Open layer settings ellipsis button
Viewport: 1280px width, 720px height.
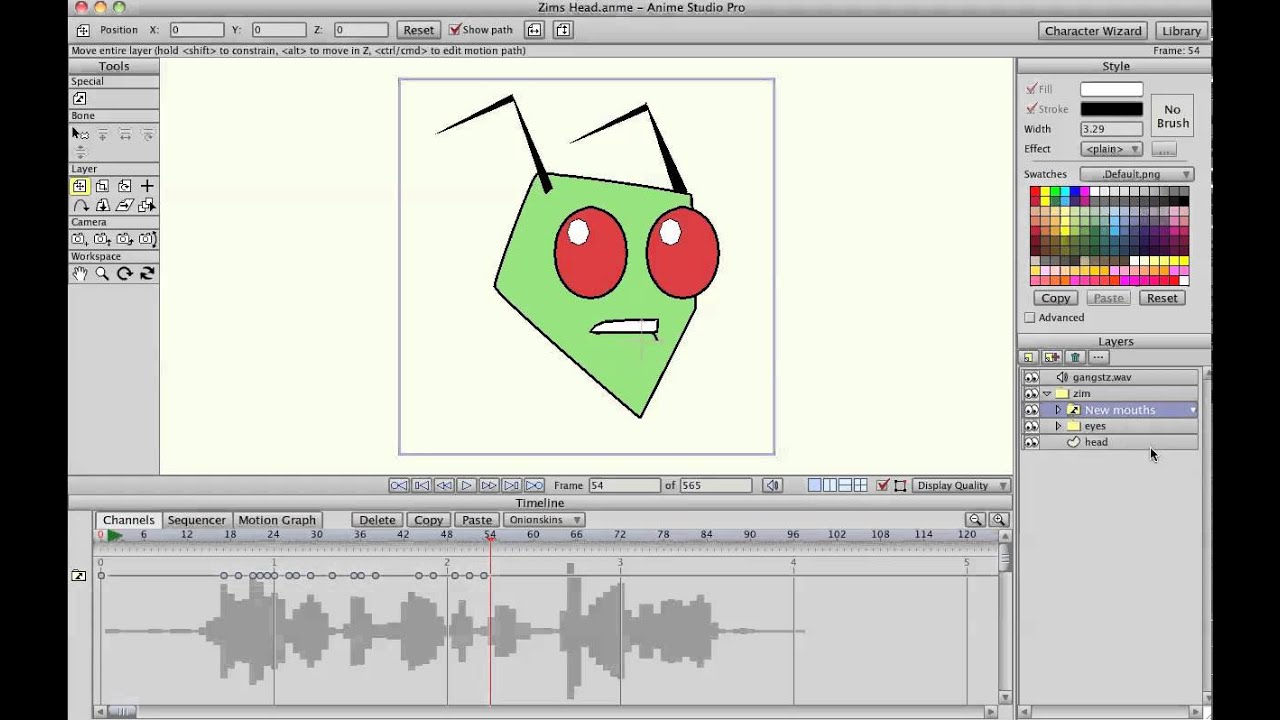pyautogui.click(x=1098, y=357)
